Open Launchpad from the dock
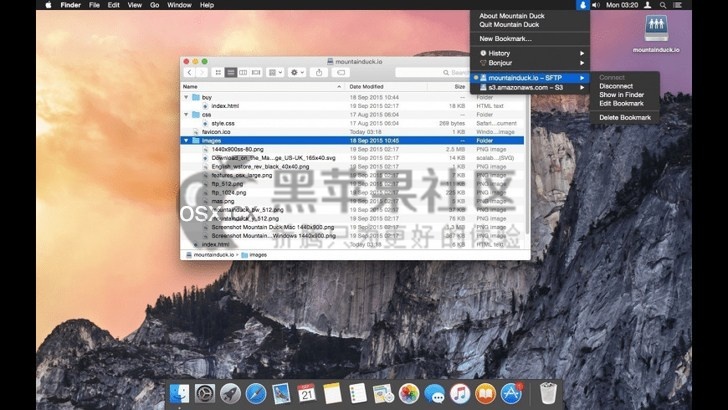 point(230,394)
